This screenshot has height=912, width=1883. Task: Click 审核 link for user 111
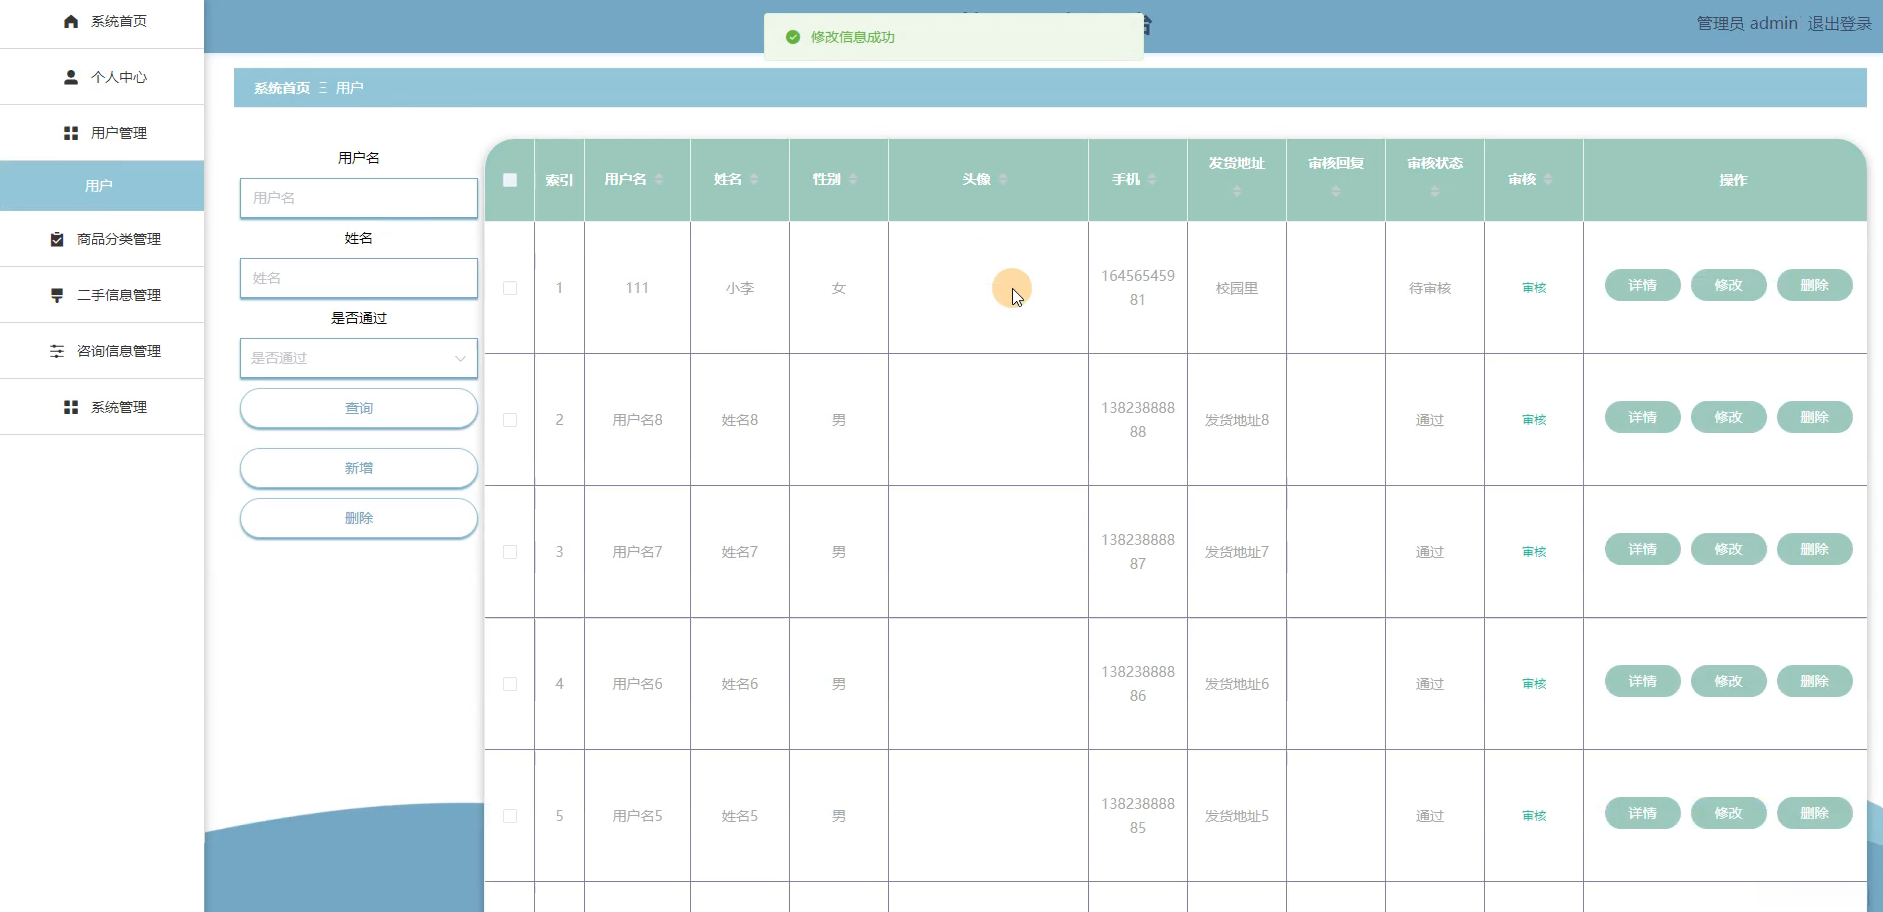(1534, 288)
